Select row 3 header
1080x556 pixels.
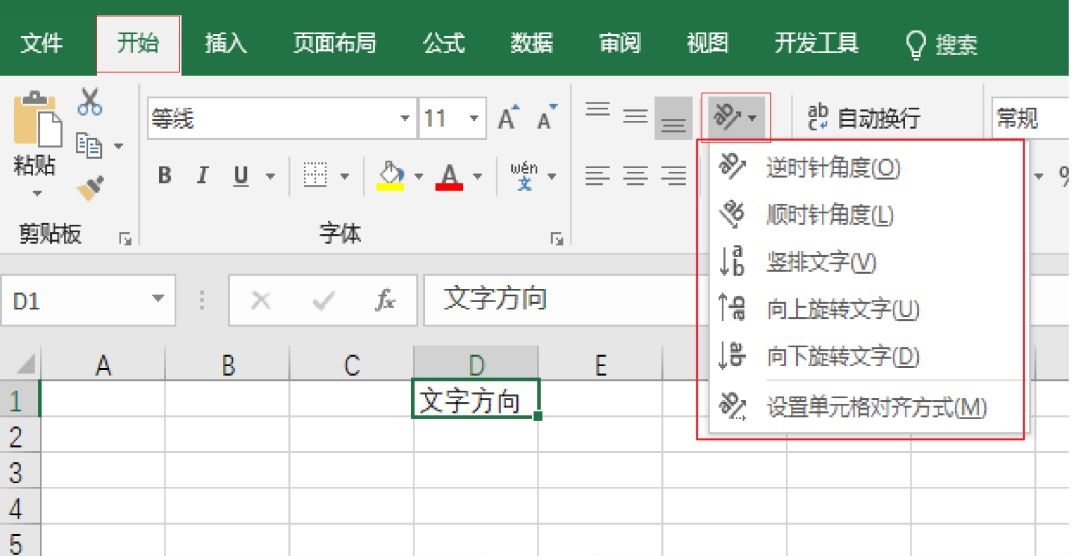pos(20,472)
